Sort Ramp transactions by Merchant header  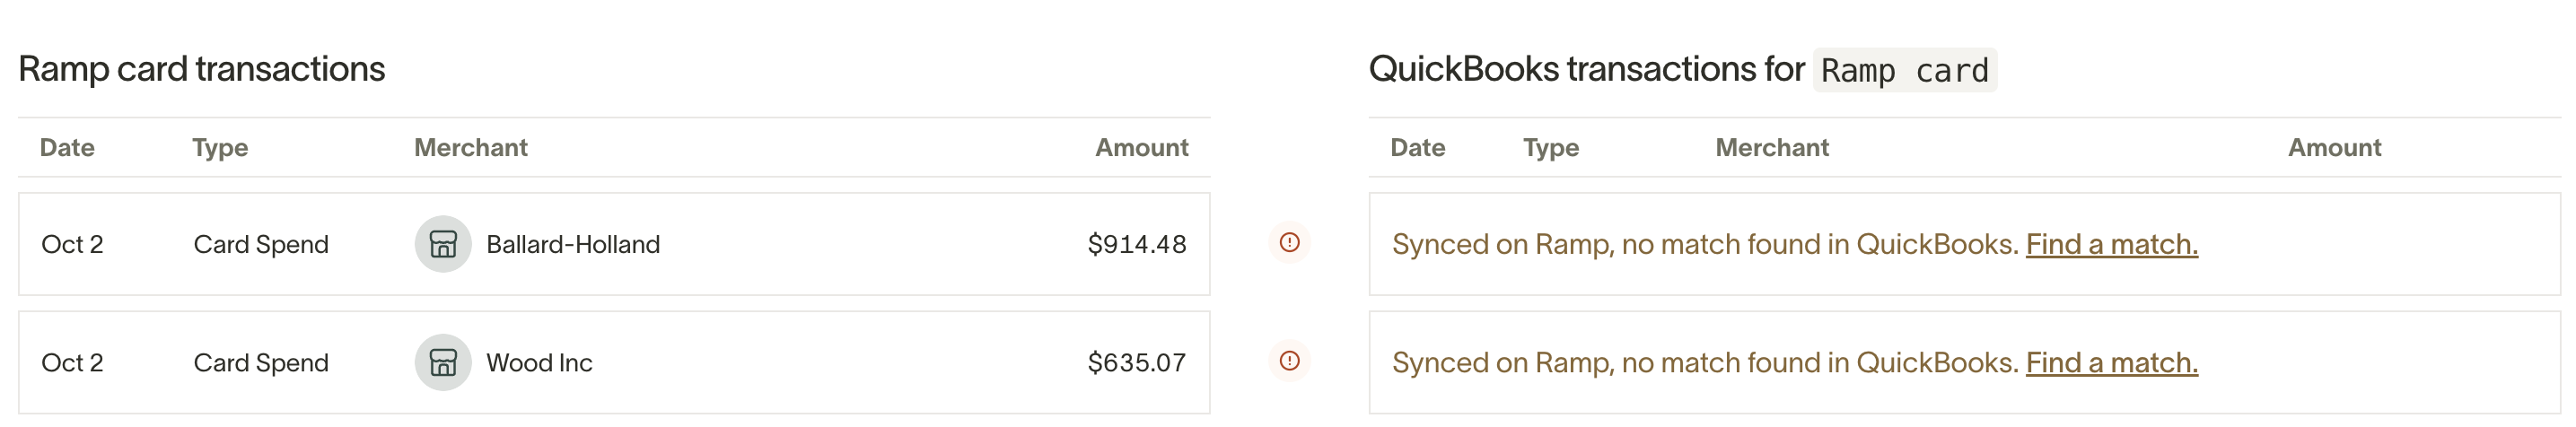[x=471, y=147]
